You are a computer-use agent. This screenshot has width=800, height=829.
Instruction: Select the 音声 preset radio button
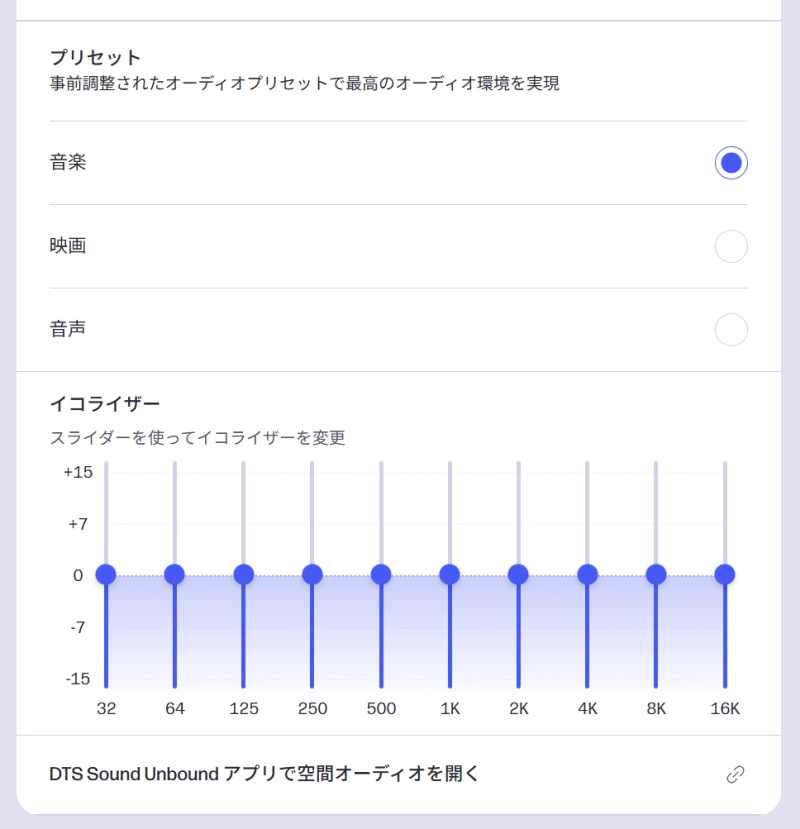731,328
